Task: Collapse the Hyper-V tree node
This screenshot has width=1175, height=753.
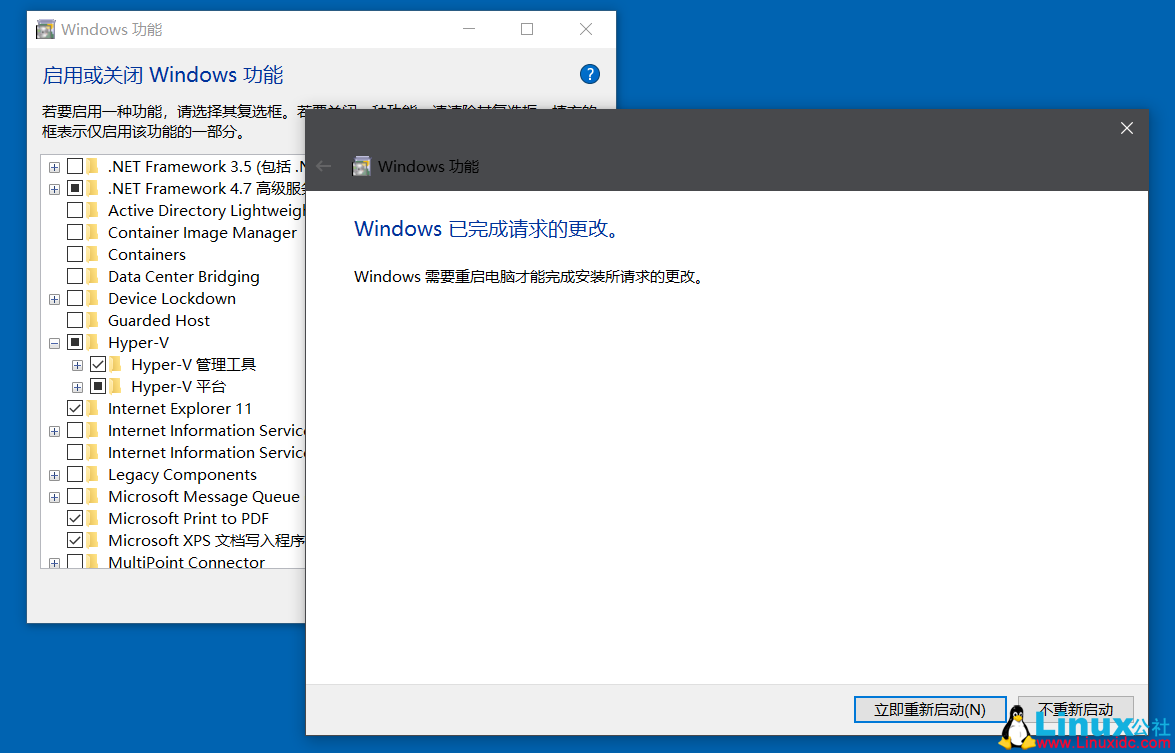Action: click(54, 343)
